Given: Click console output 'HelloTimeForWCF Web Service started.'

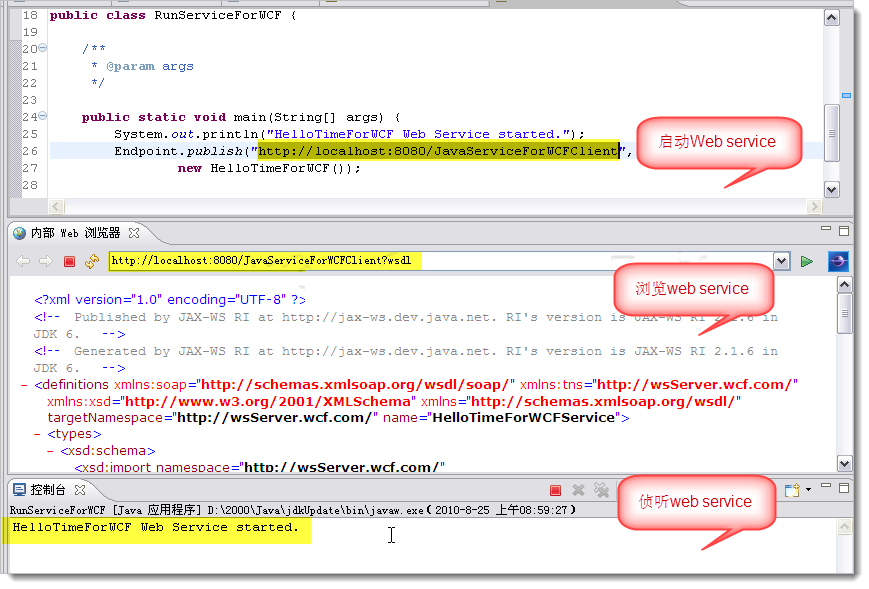Looking at the screenshot, I should click(156, 527).
